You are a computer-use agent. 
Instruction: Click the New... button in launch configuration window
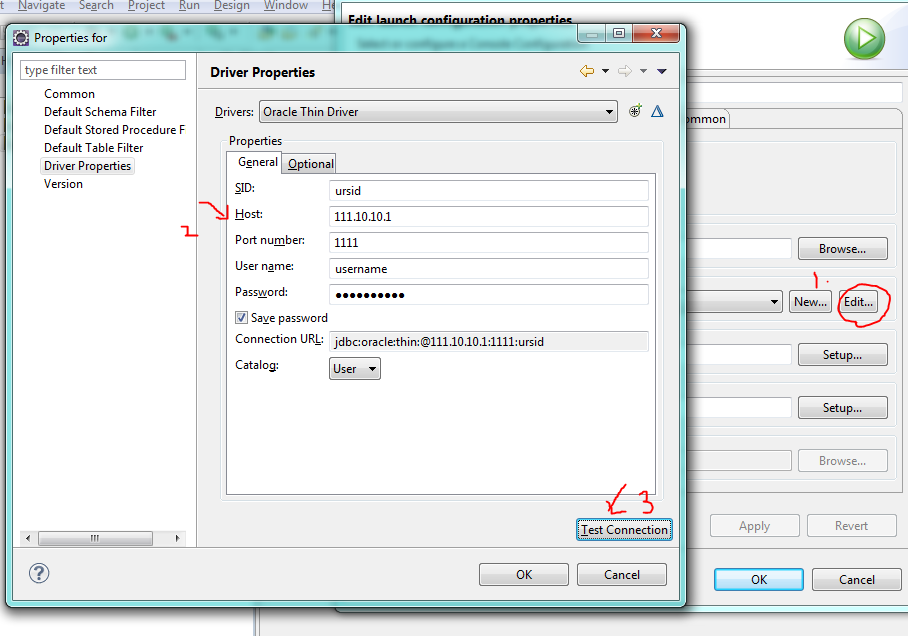point(810,302)
